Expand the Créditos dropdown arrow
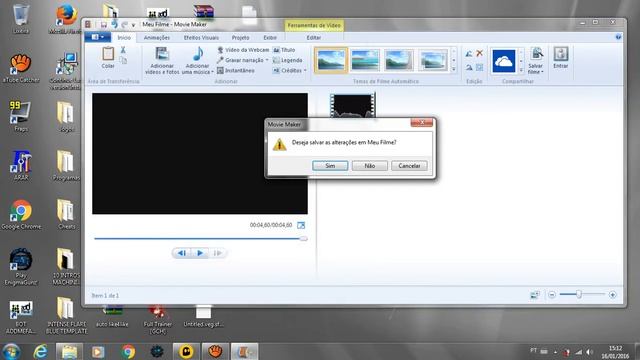 (x=305, y=71)
